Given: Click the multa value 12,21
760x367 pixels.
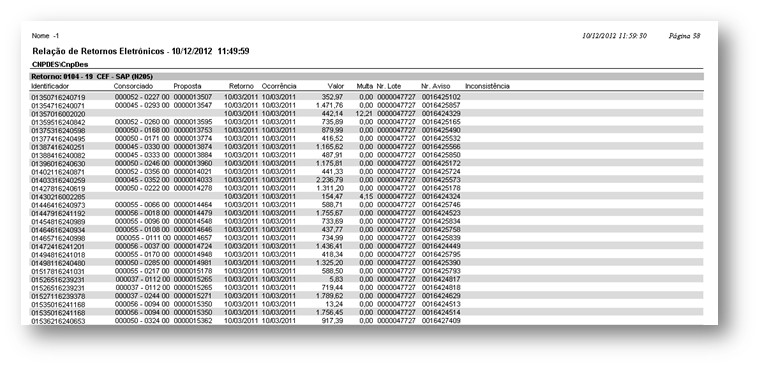Looking at the screenshot, I should coord(364,113).
